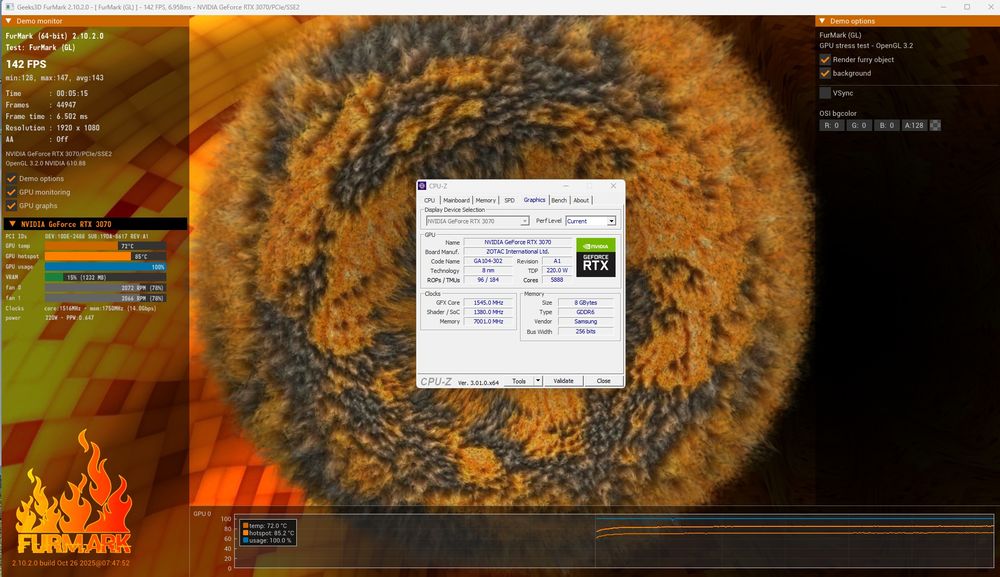Screen dimensions: 1000x577
Task: Click the fan 0 RPM bar
Action: point(105,288)
